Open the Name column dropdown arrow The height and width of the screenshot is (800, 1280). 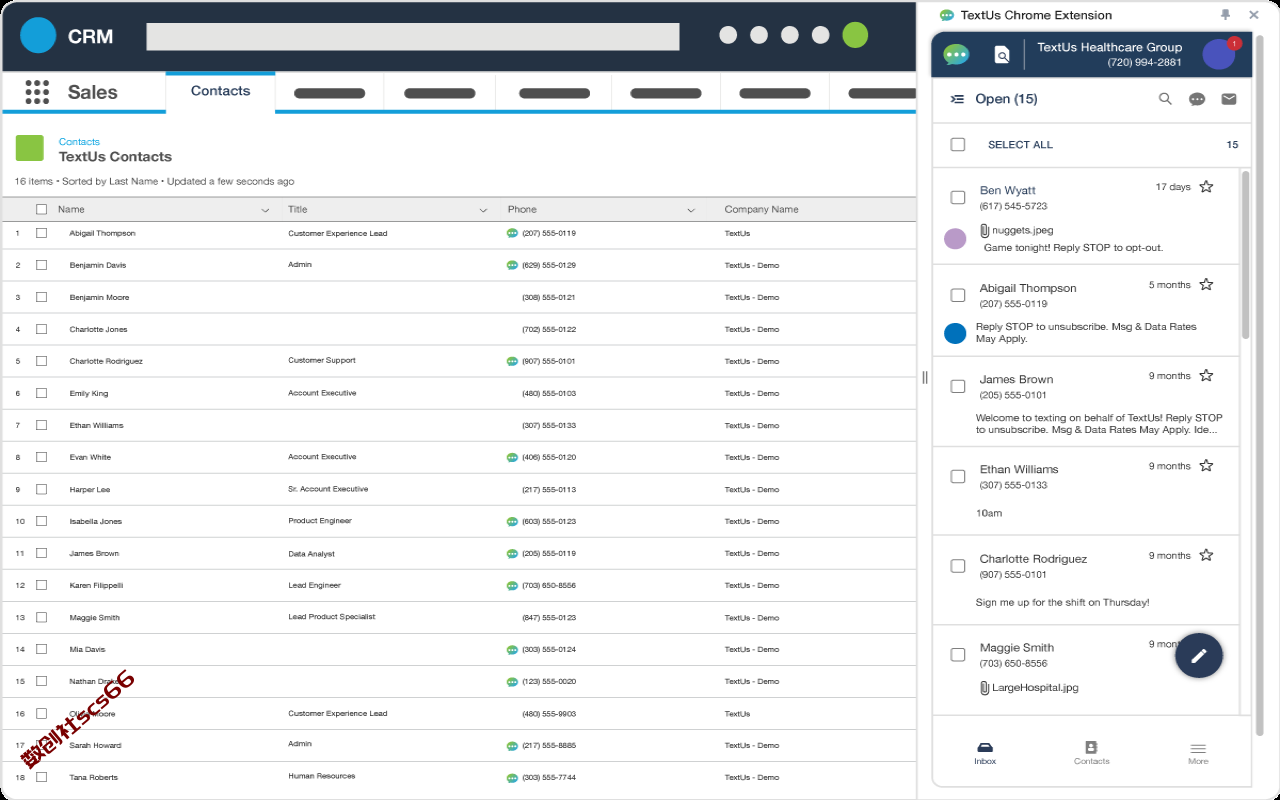265,210
